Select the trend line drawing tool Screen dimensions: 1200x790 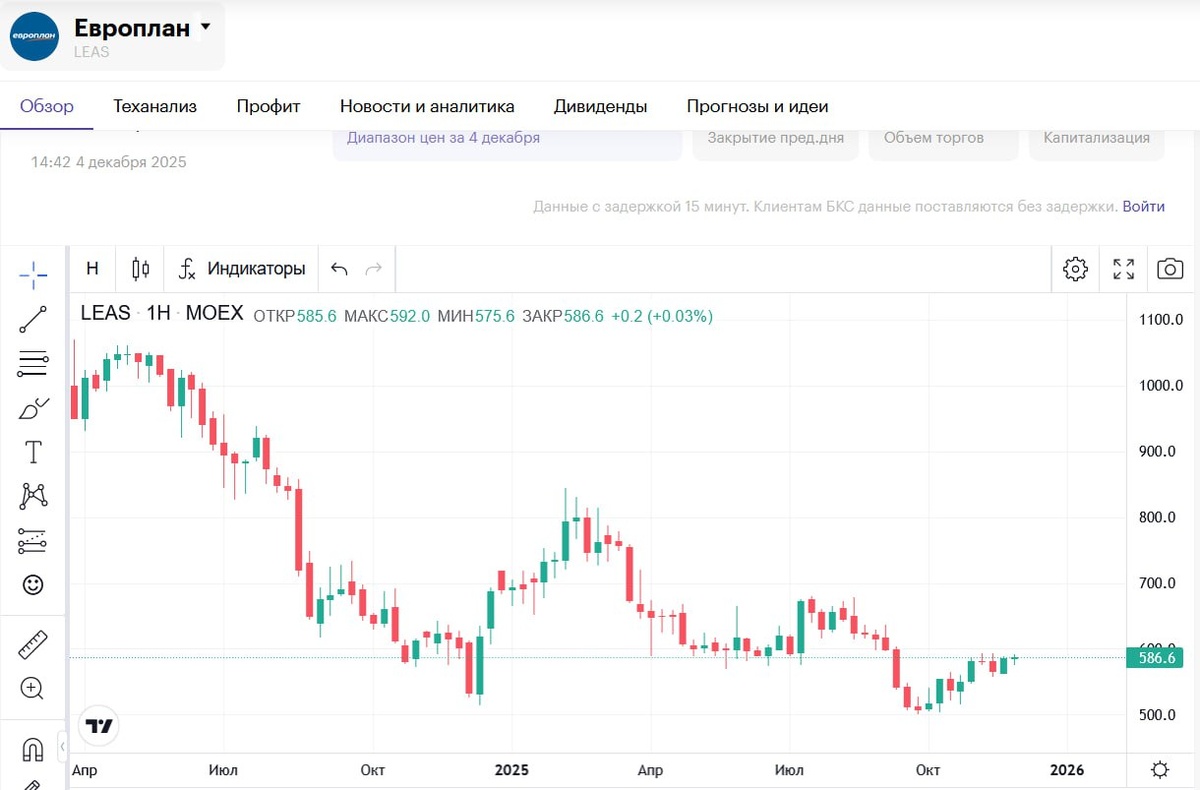point(33,319)
